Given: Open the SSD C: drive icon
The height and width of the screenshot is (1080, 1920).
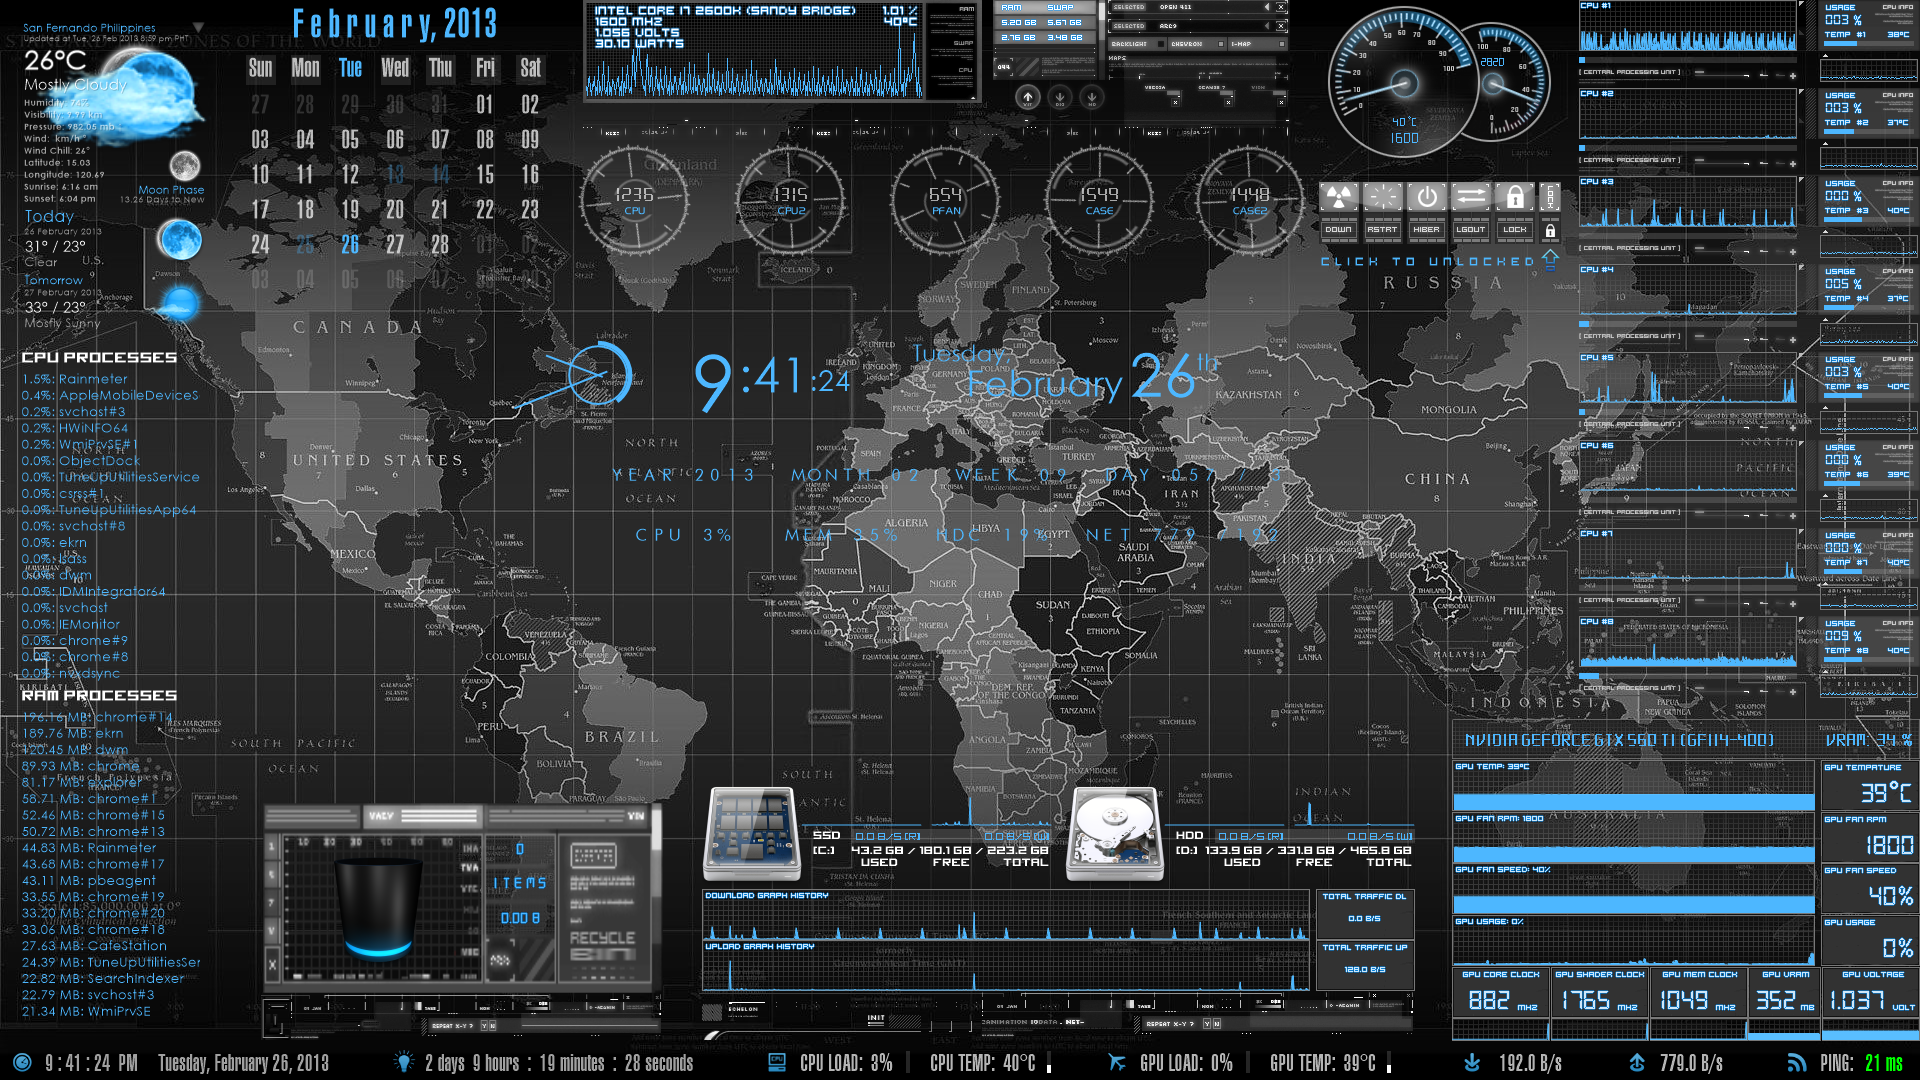Looking at the screenshot, I should [752, 833].
